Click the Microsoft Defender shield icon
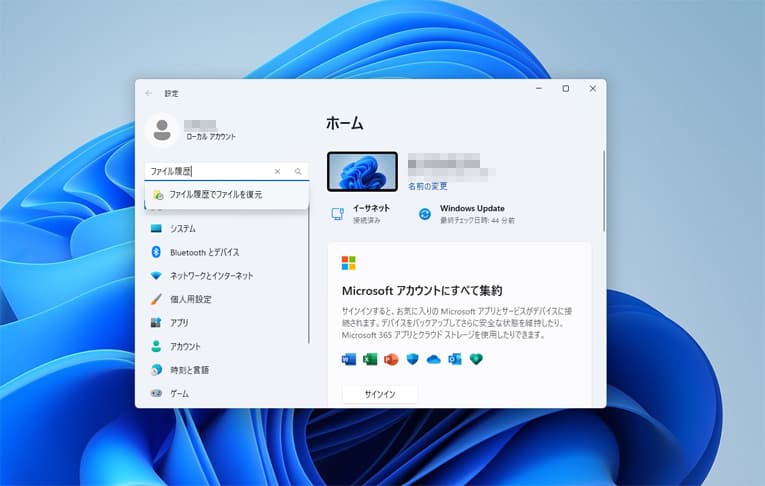765x486 pixels. pos(412,359)
